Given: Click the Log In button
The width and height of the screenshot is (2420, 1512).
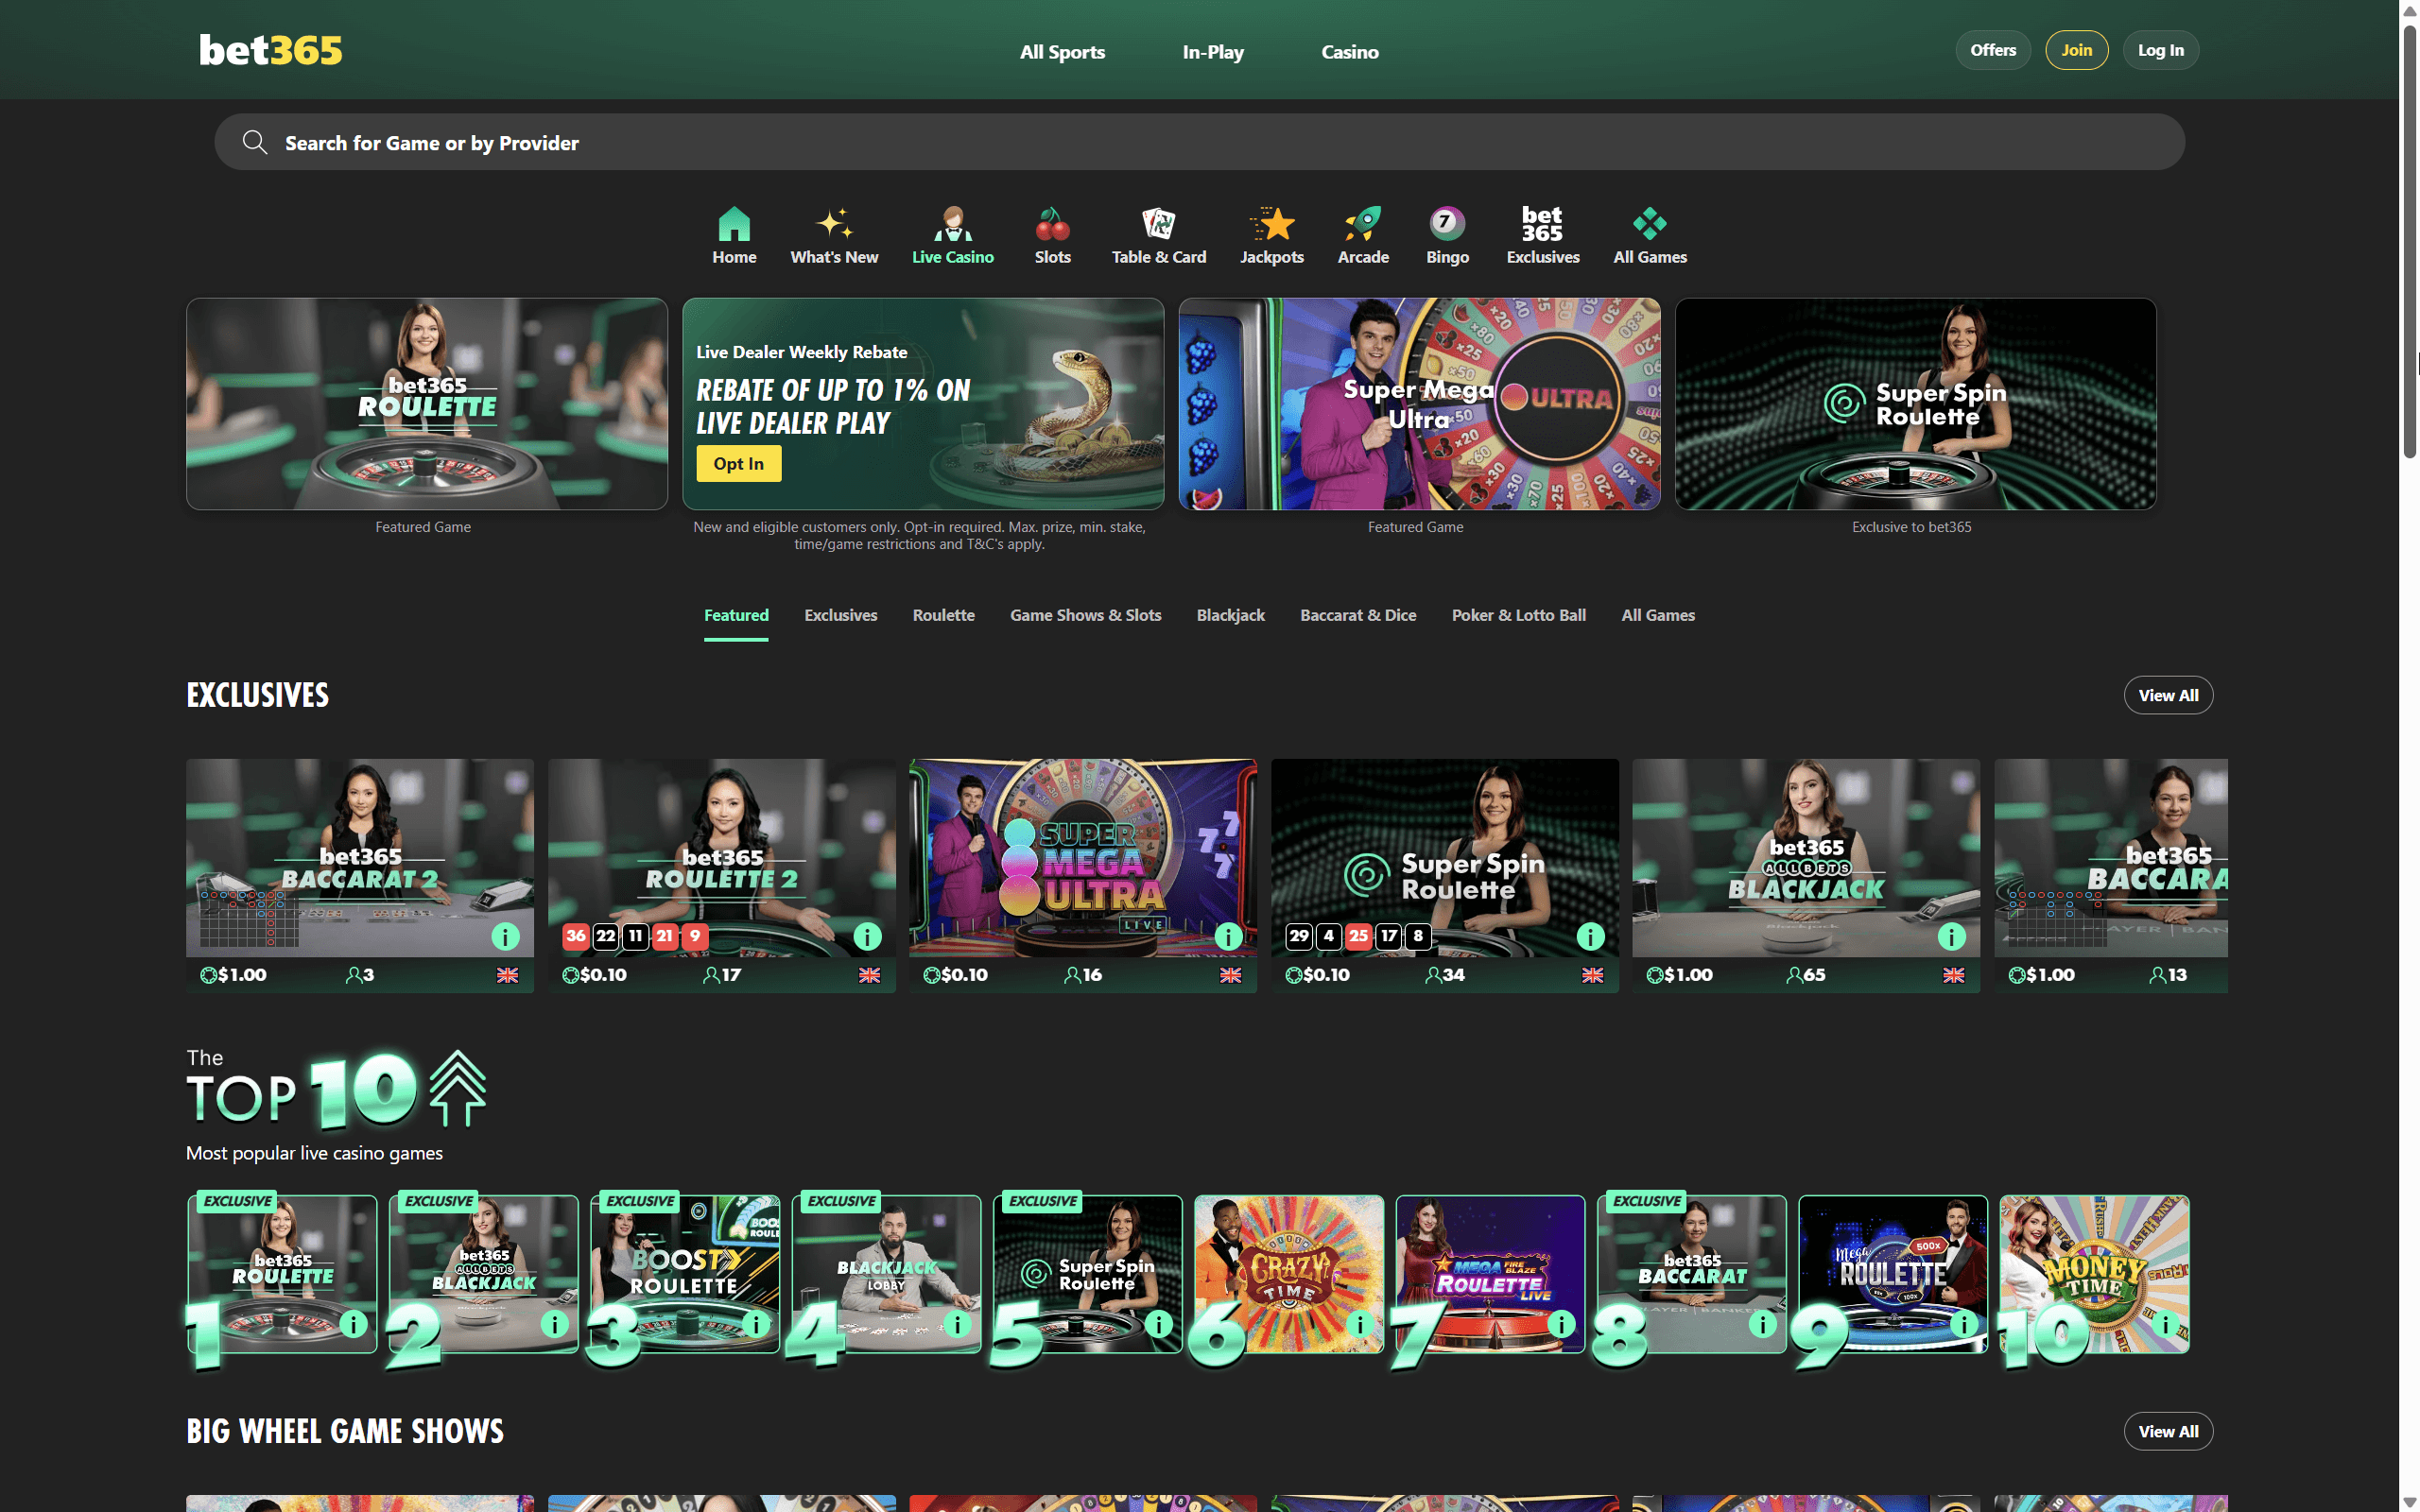Looking at the screenshot, I should pos(2160,50).
